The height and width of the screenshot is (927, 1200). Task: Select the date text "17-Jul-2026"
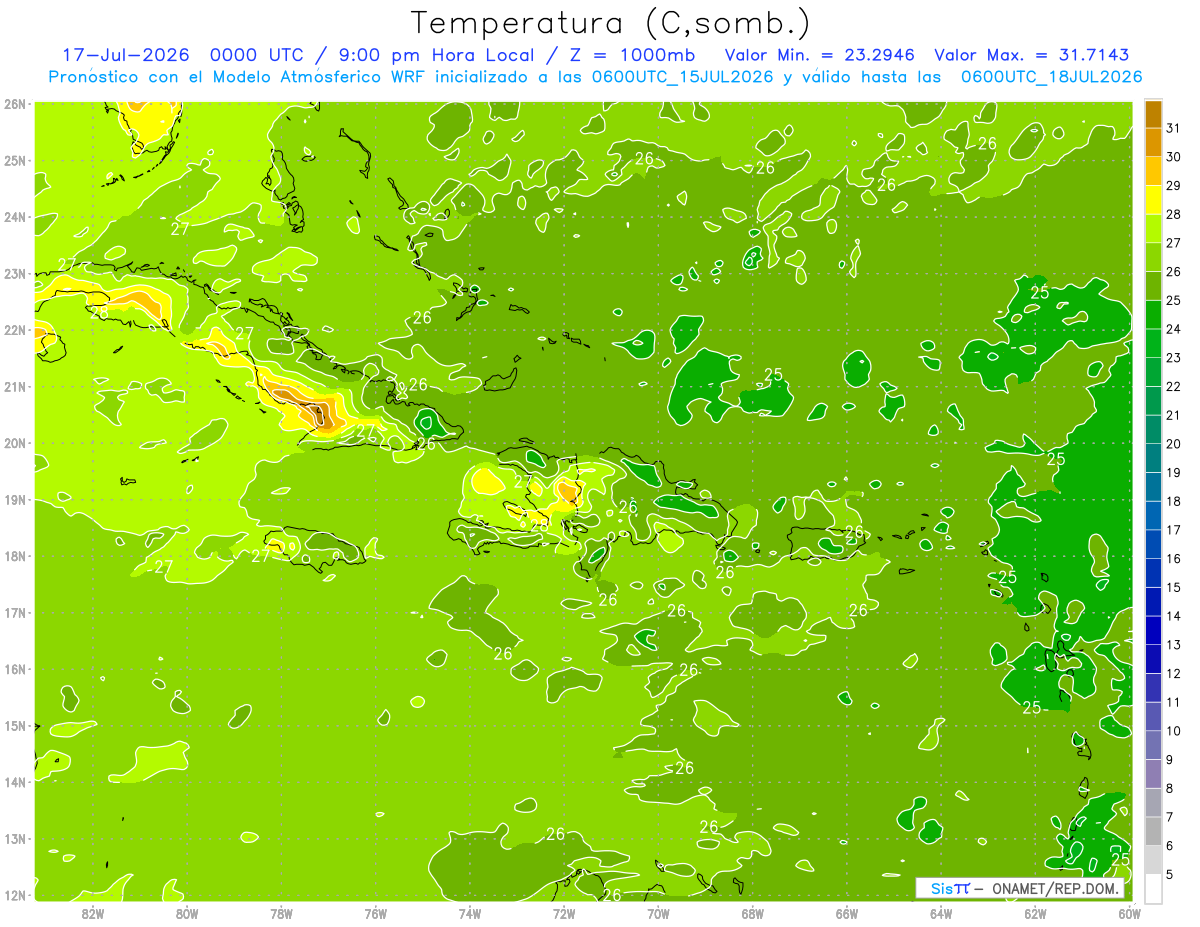tap(125, 55)
